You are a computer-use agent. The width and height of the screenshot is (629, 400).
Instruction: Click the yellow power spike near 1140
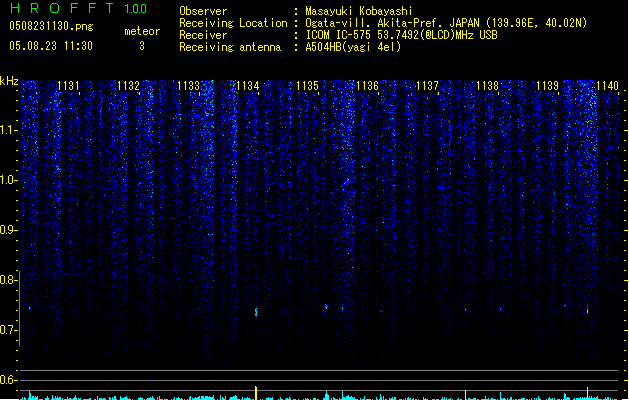click(x=588, y=393)
